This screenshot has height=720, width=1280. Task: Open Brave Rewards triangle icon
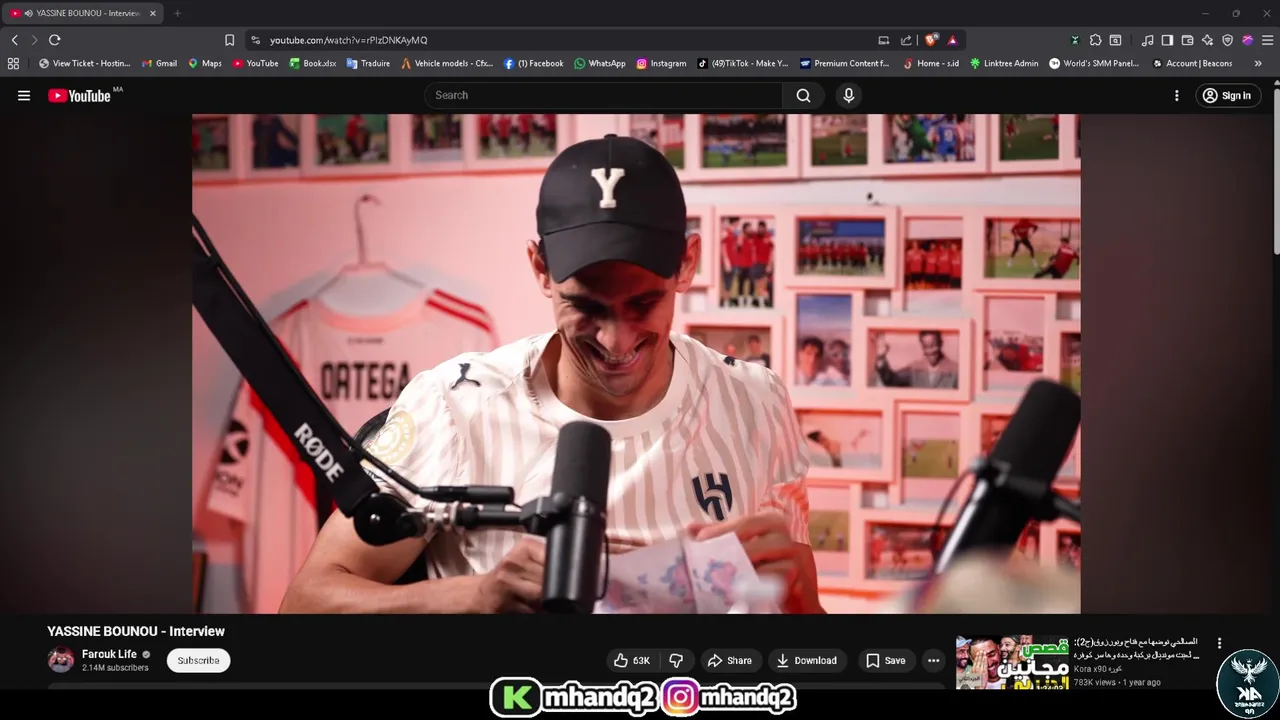[x=953, y=40]
